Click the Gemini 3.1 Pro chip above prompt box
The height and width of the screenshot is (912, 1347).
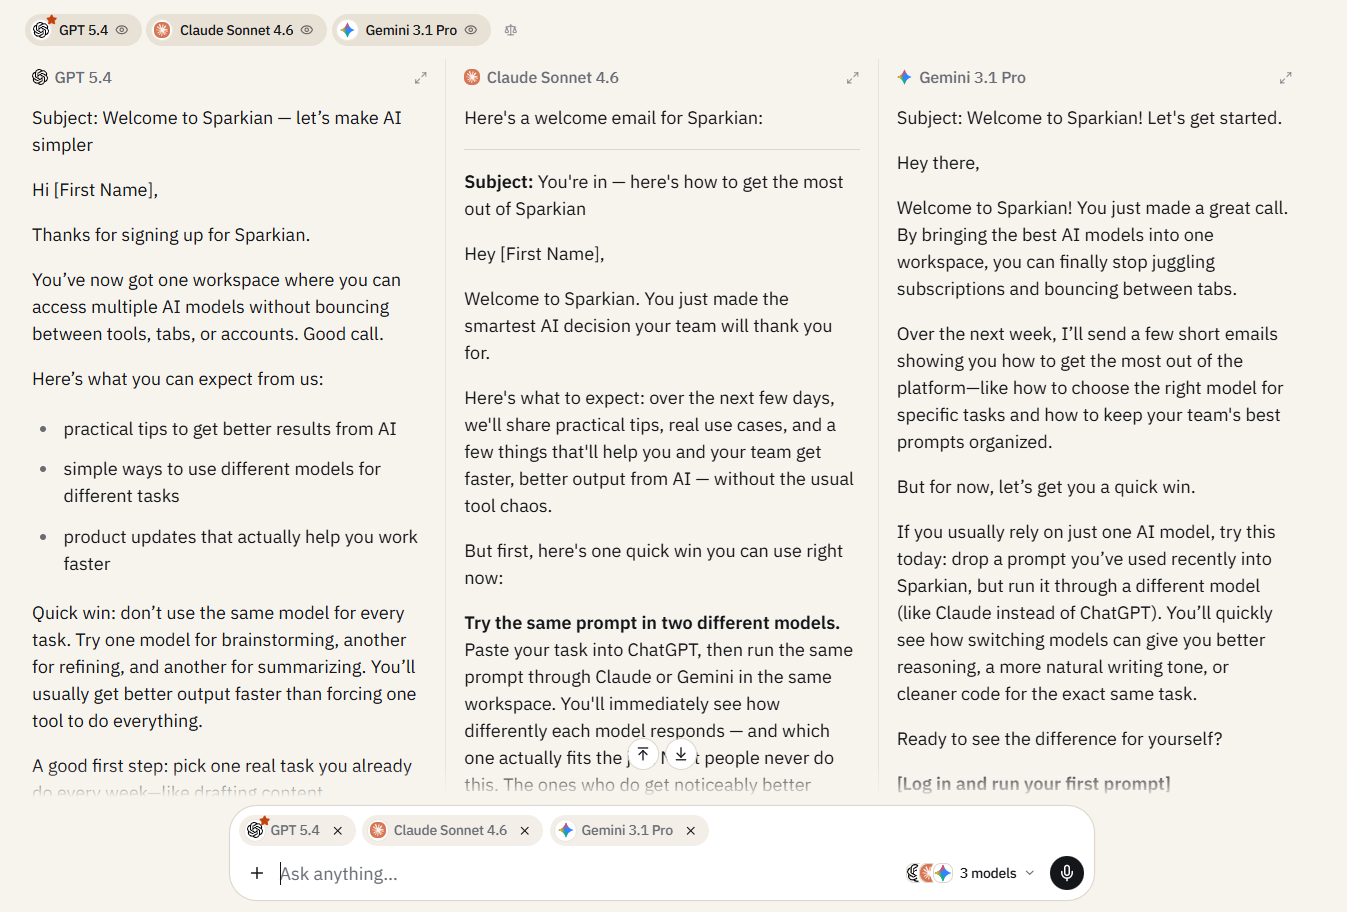coord(627,830)
